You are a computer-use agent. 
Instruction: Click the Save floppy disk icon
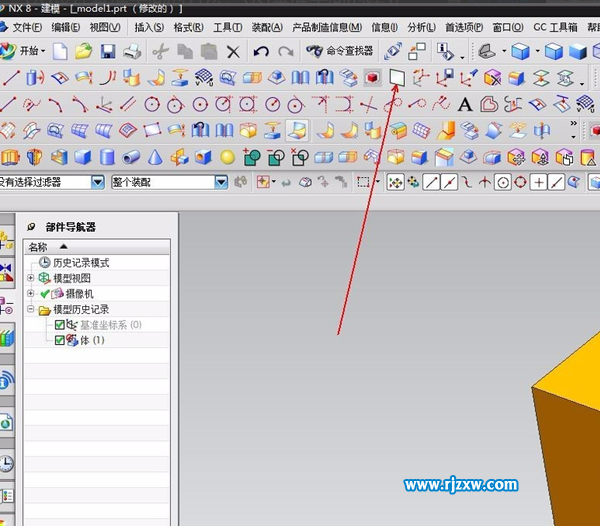click(108, 51)
